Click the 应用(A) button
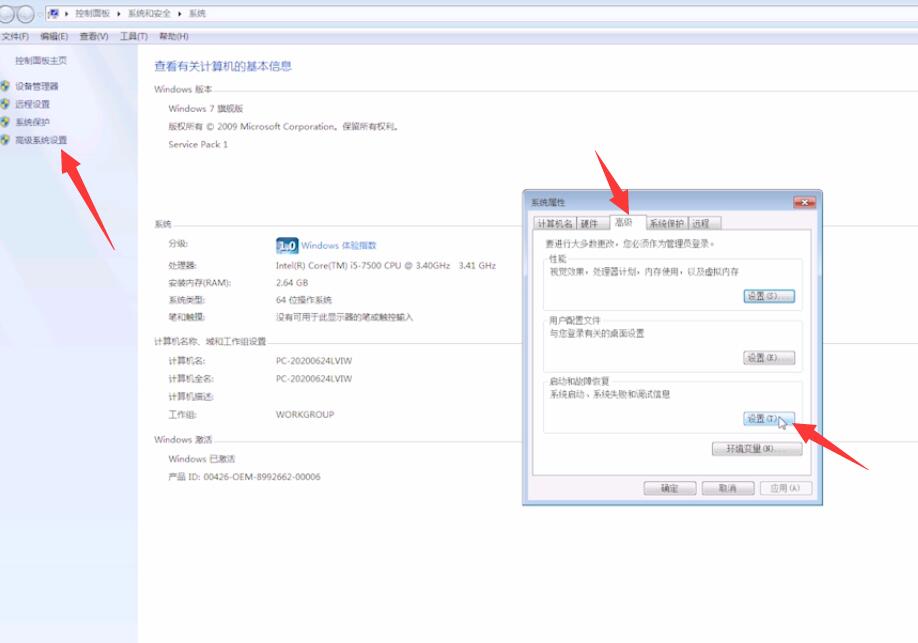This screenshot has width=918, height=643. 786,488
